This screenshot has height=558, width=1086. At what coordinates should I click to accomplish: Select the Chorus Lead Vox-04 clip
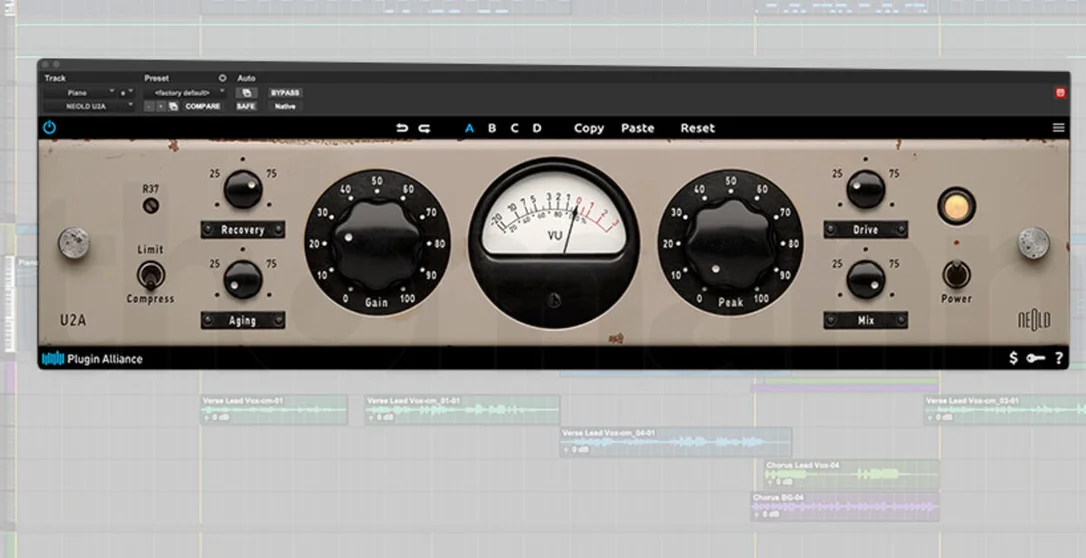pyautogui.click(x=852, y=474)
